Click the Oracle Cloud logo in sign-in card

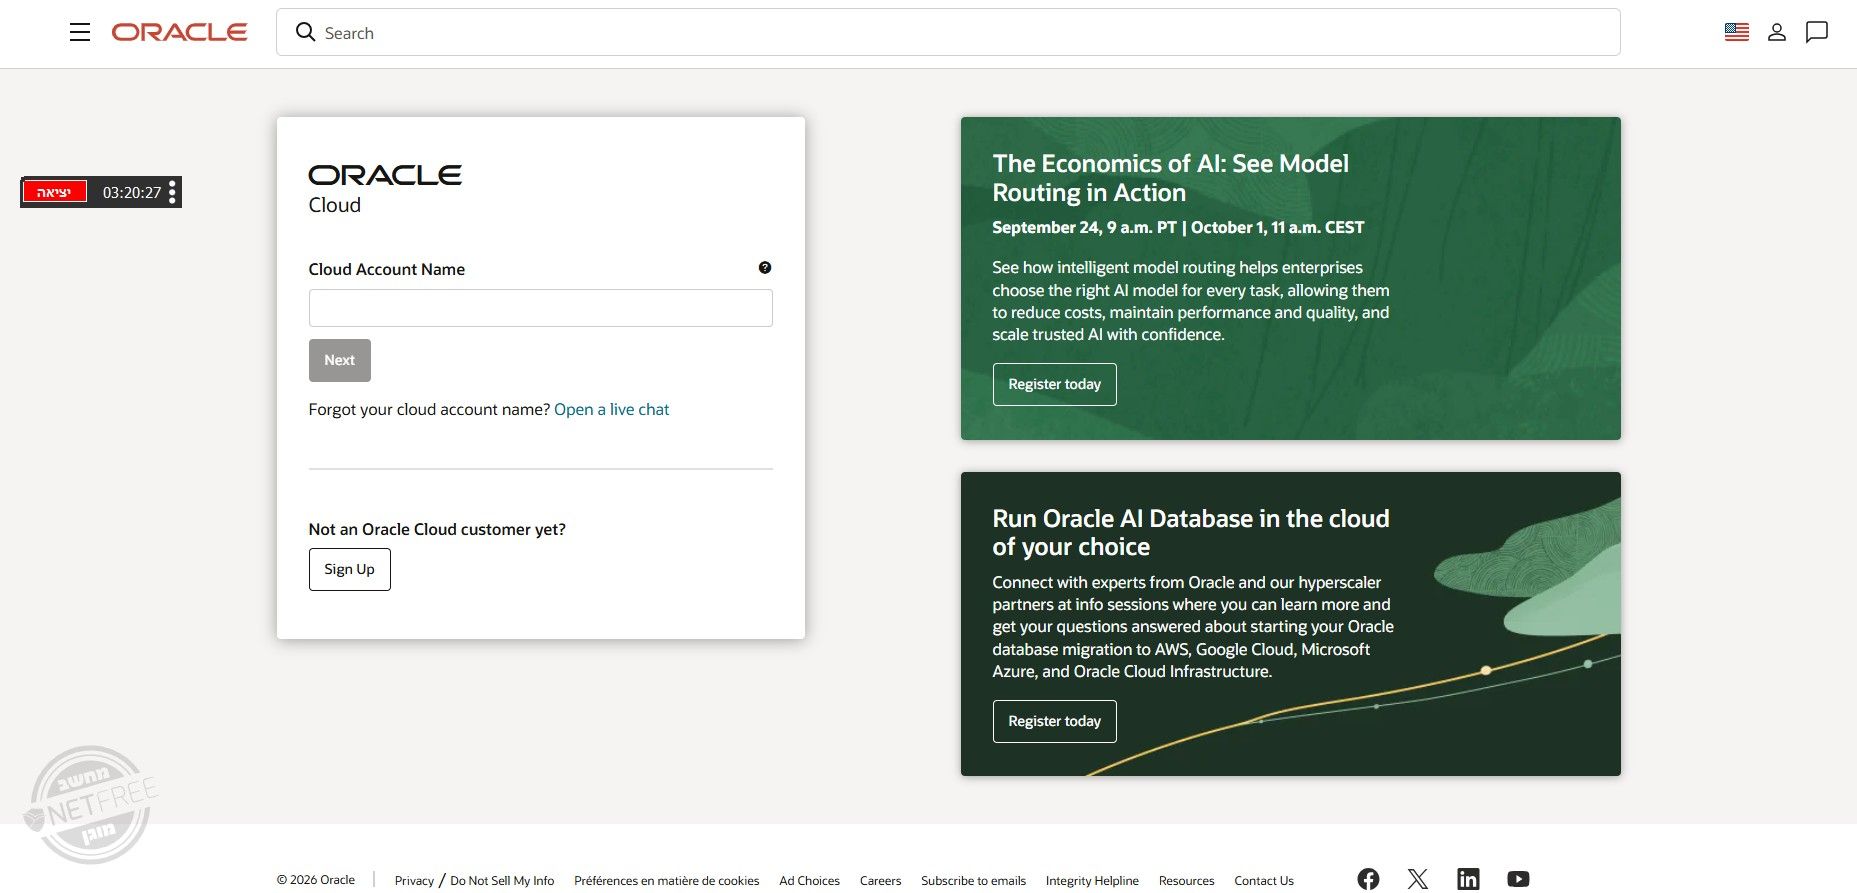tap(385, 189)
